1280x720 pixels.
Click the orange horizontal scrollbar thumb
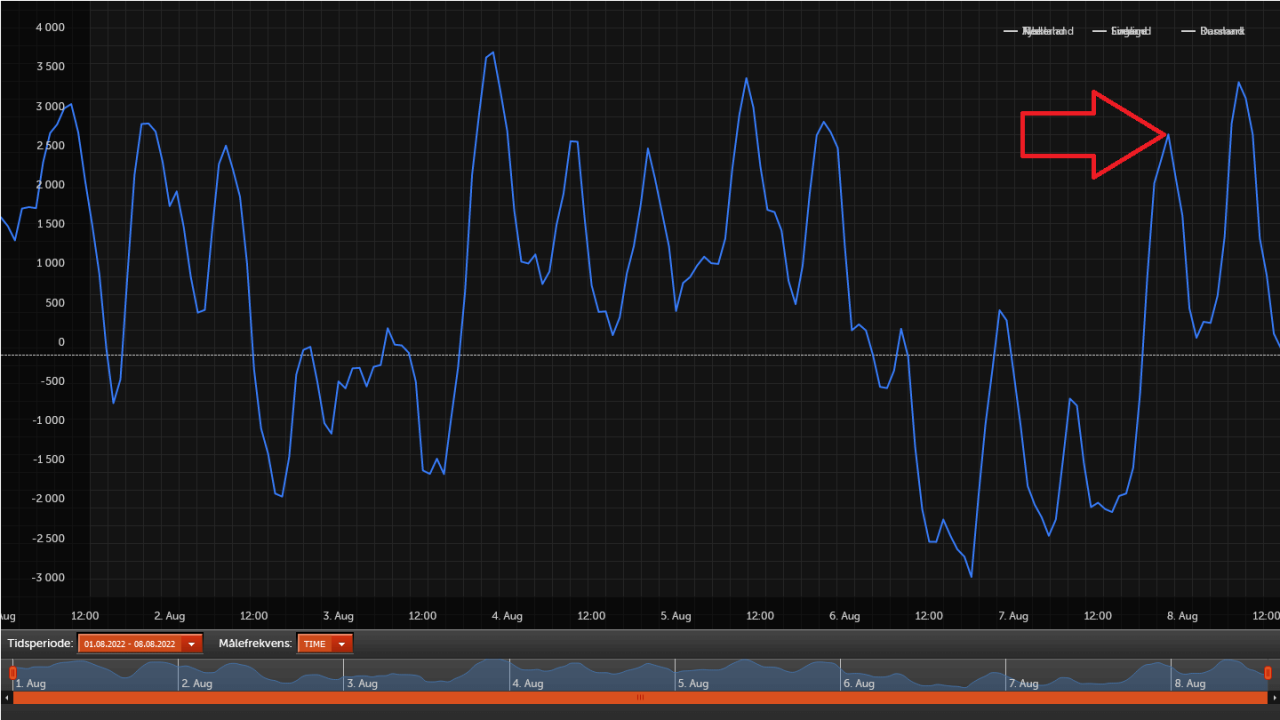(640, 697)
